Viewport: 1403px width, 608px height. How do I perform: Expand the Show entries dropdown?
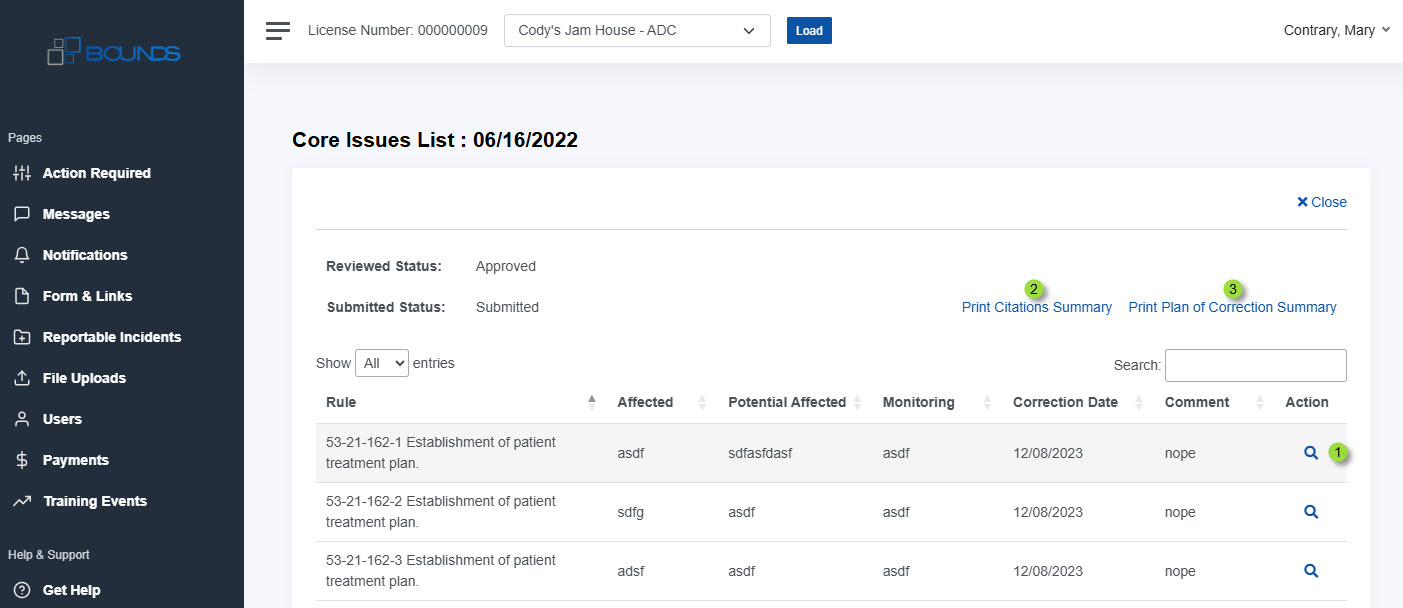(x=381, y=363)
